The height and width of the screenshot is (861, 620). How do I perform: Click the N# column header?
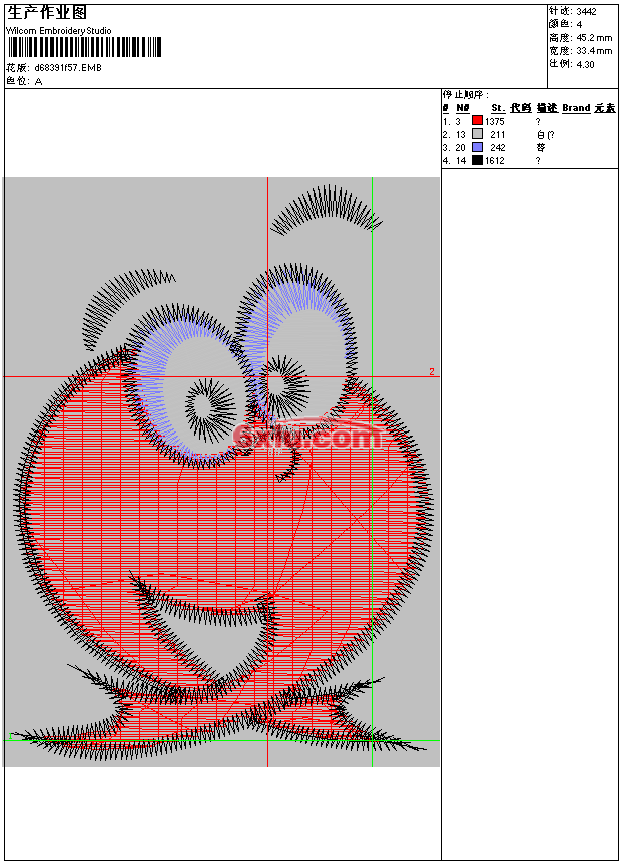point(463,108)
